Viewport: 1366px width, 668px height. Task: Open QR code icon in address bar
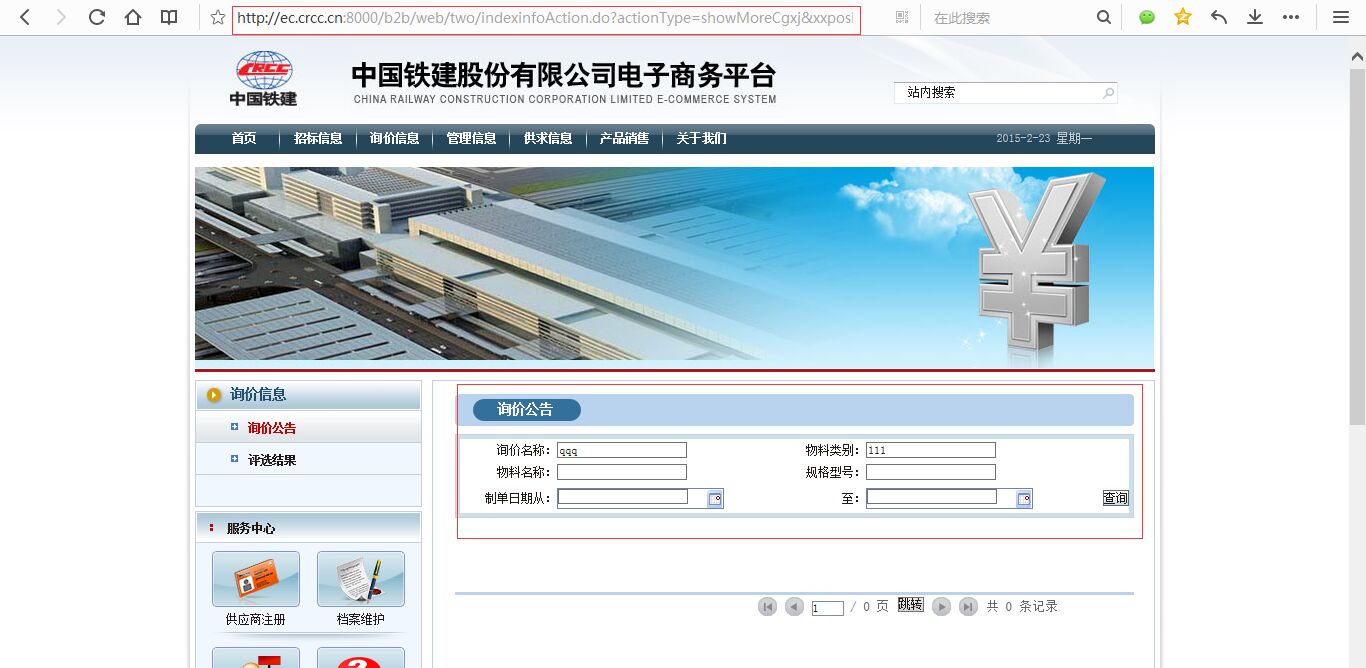(x=902, y=17)
